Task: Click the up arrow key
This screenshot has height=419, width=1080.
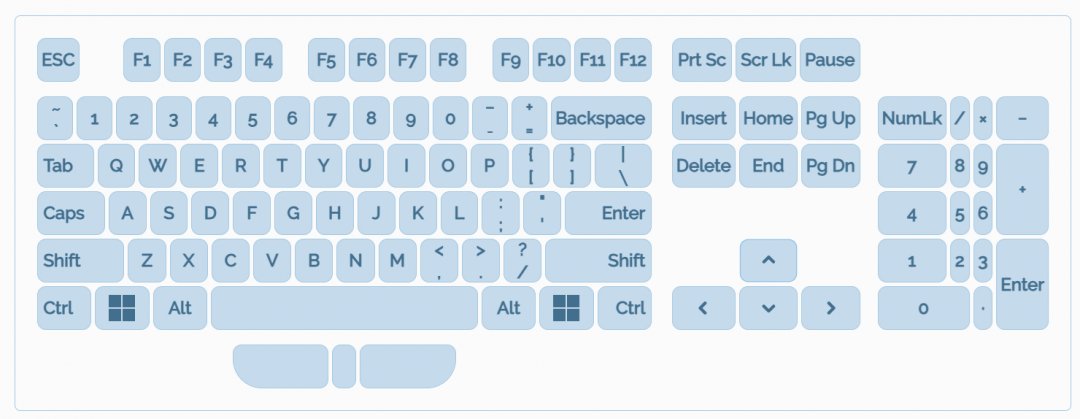Action: coord(768,260)
